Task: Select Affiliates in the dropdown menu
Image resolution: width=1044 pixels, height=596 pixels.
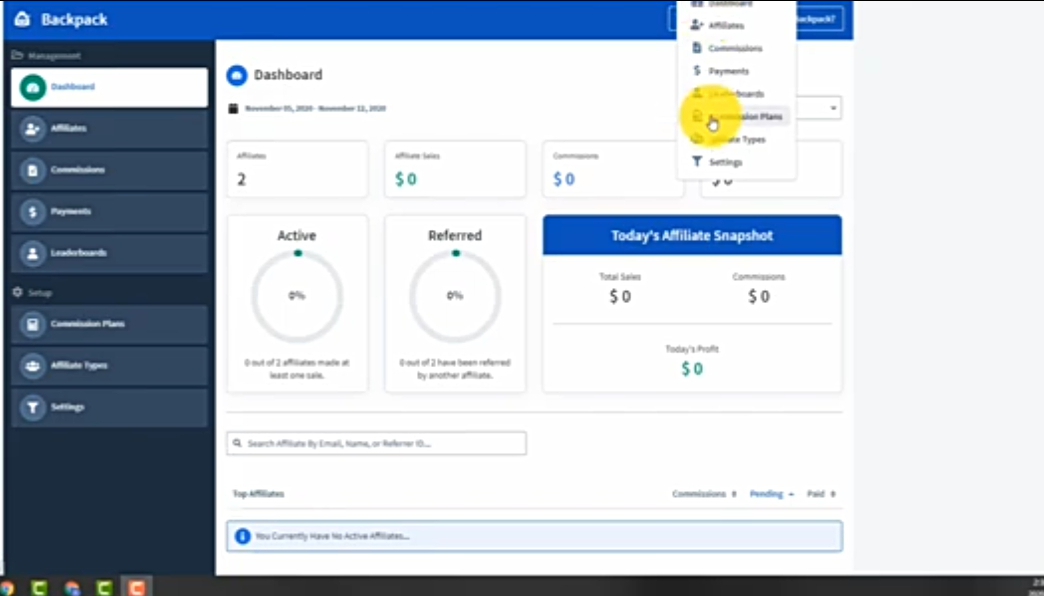Action: [x=726, y=25]
